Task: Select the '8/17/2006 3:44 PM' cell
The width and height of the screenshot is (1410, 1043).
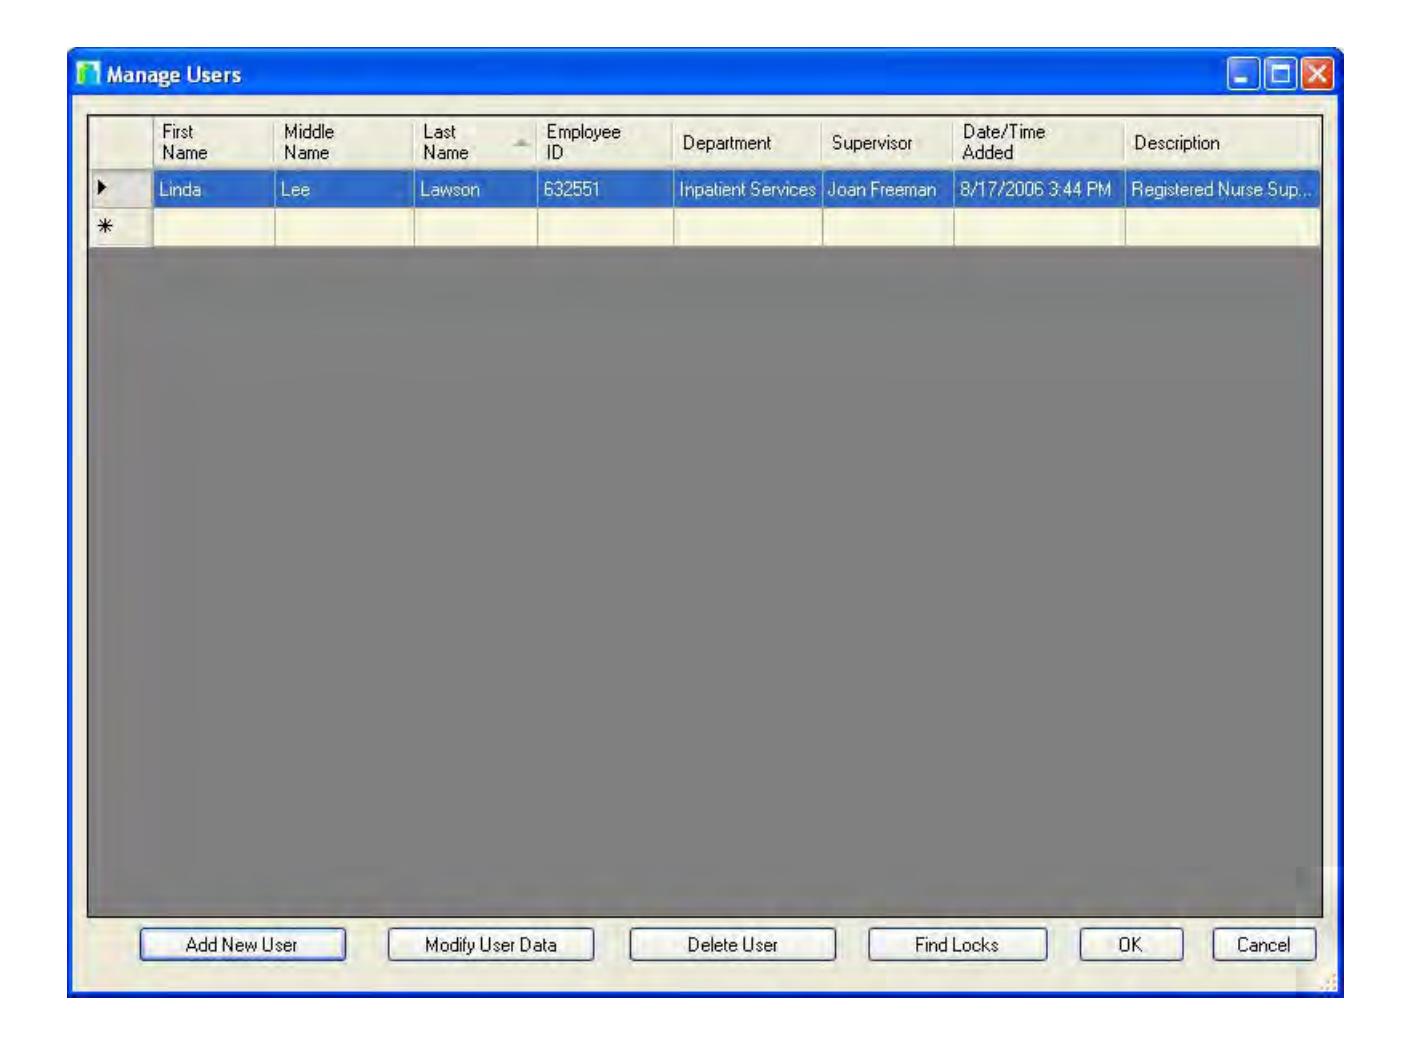Action: pos(1039,189)
